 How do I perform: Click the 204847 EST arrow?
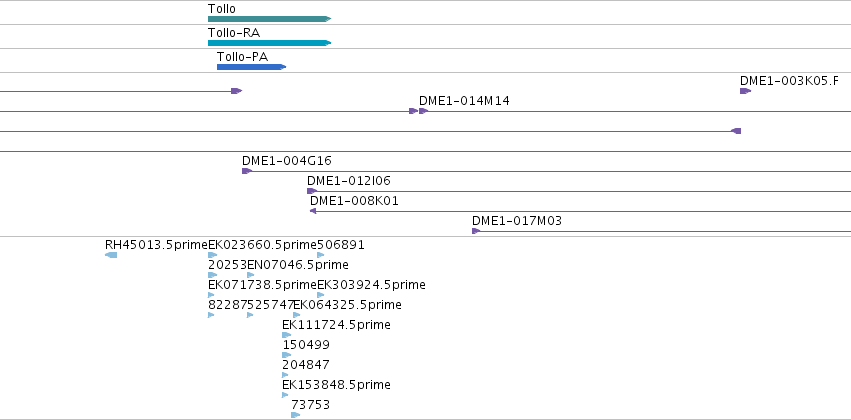pos(285,375)
